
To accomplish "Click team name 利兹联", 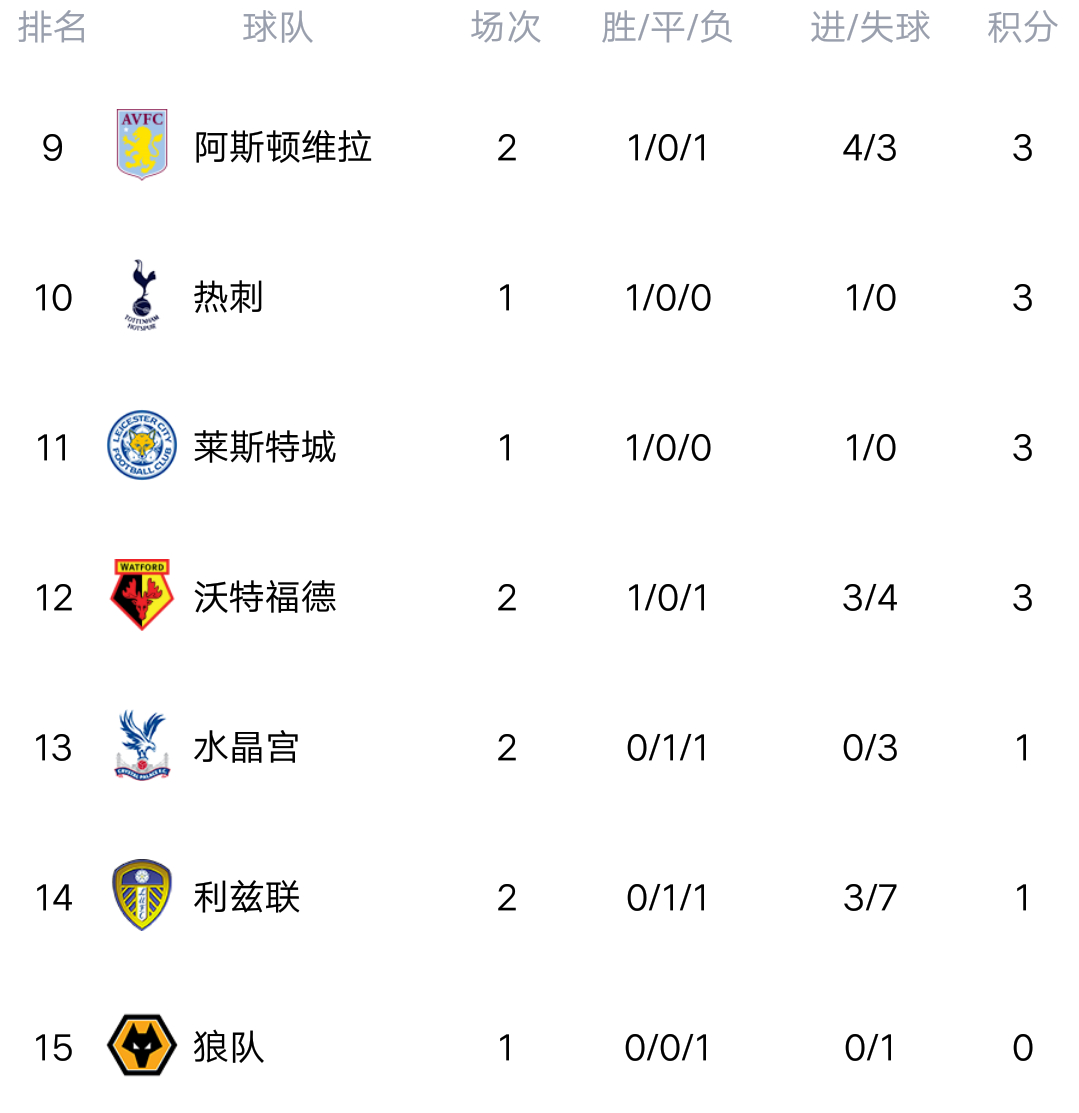I will [x=247, y=898].
